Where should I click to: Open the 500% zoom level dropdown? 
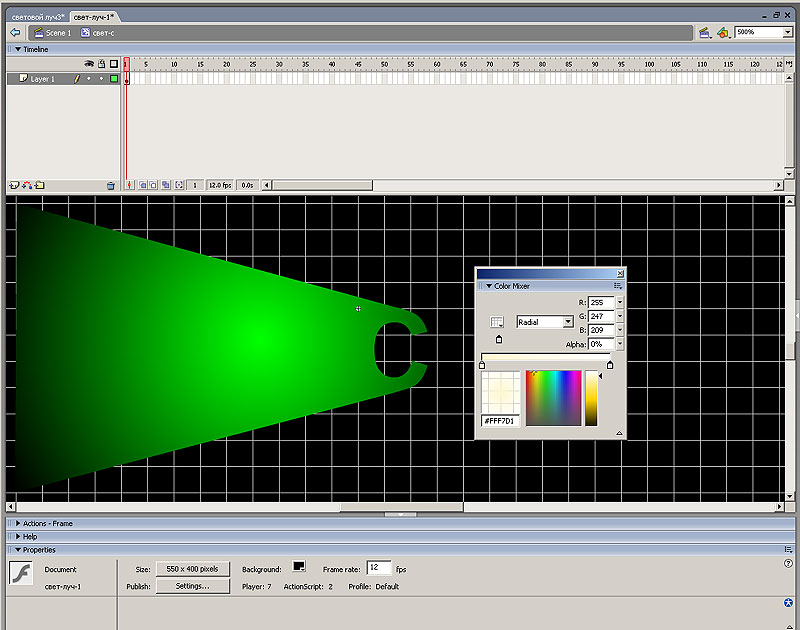[787, 32]
